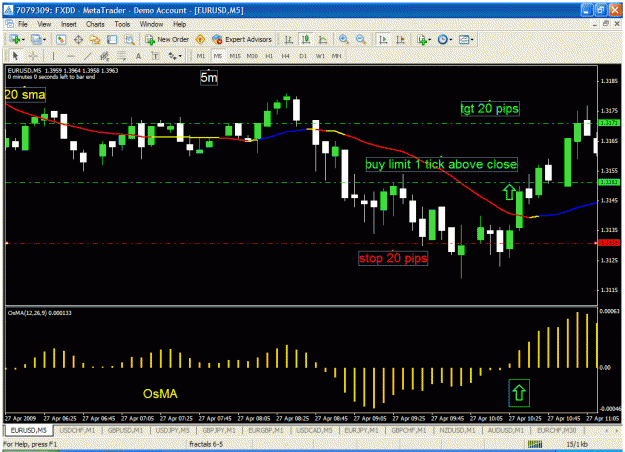Select the Equidistant Channel tool
This screenshot has height=452, width=625.
click(x=104, y=56)
